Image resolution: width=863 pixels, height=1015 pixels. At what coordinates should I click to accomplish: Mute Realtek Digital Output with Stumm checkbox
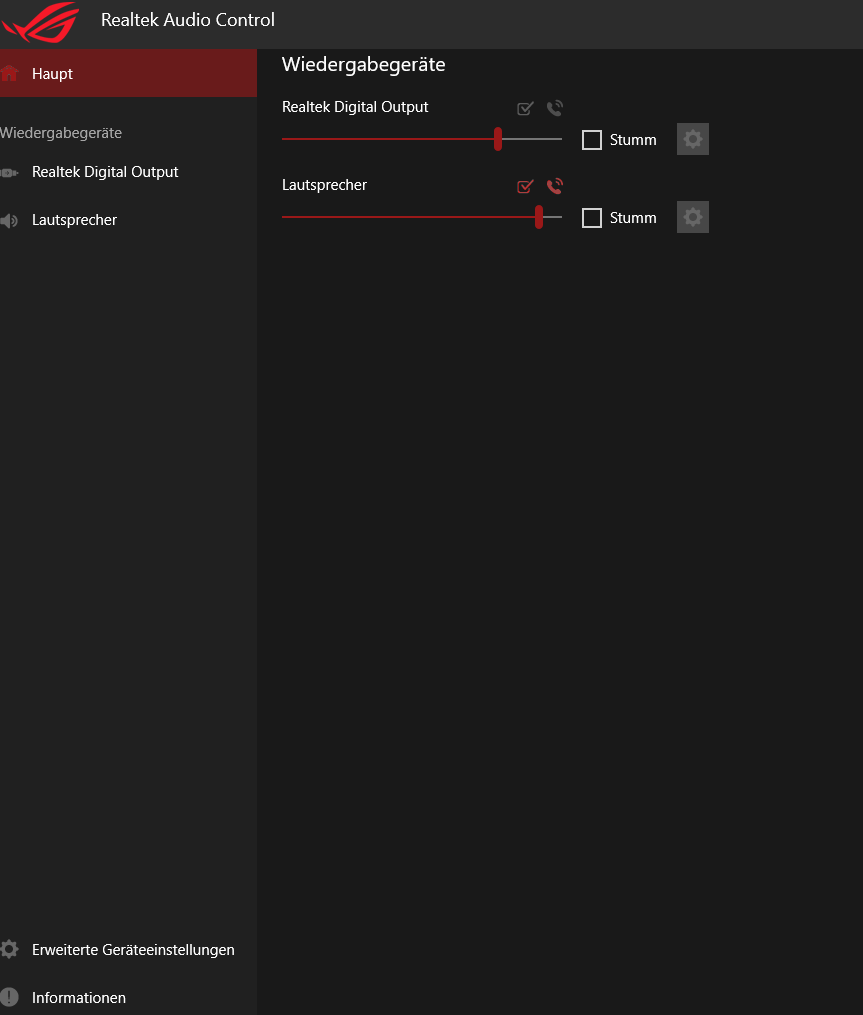tap(592, 140)
